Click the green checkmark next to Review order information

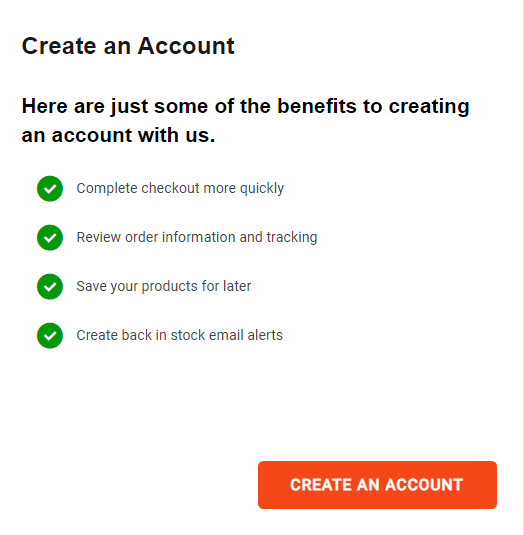[50, 237]
